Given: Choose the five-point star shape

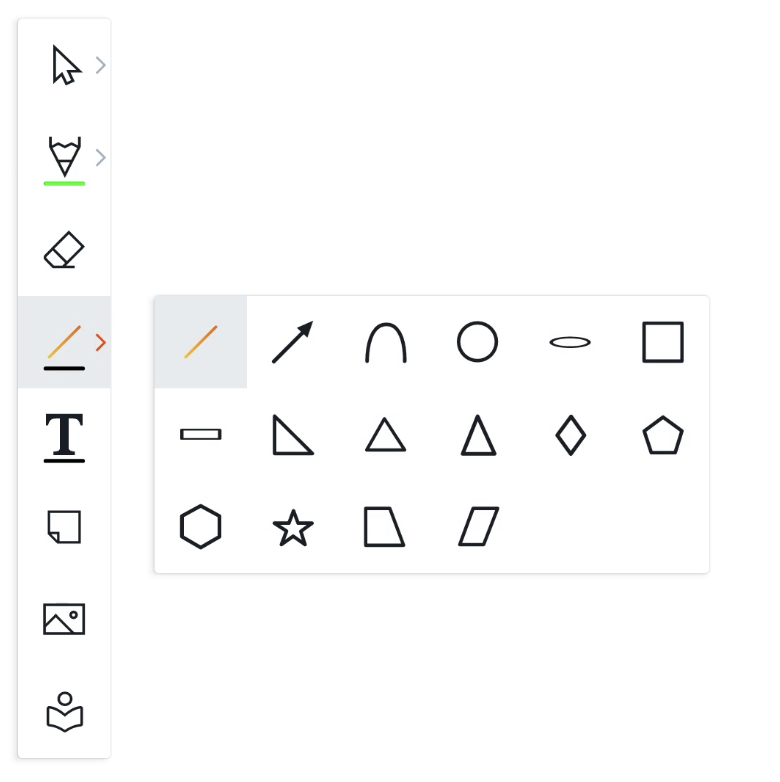Looking at the screenshot, I should 293,527.
